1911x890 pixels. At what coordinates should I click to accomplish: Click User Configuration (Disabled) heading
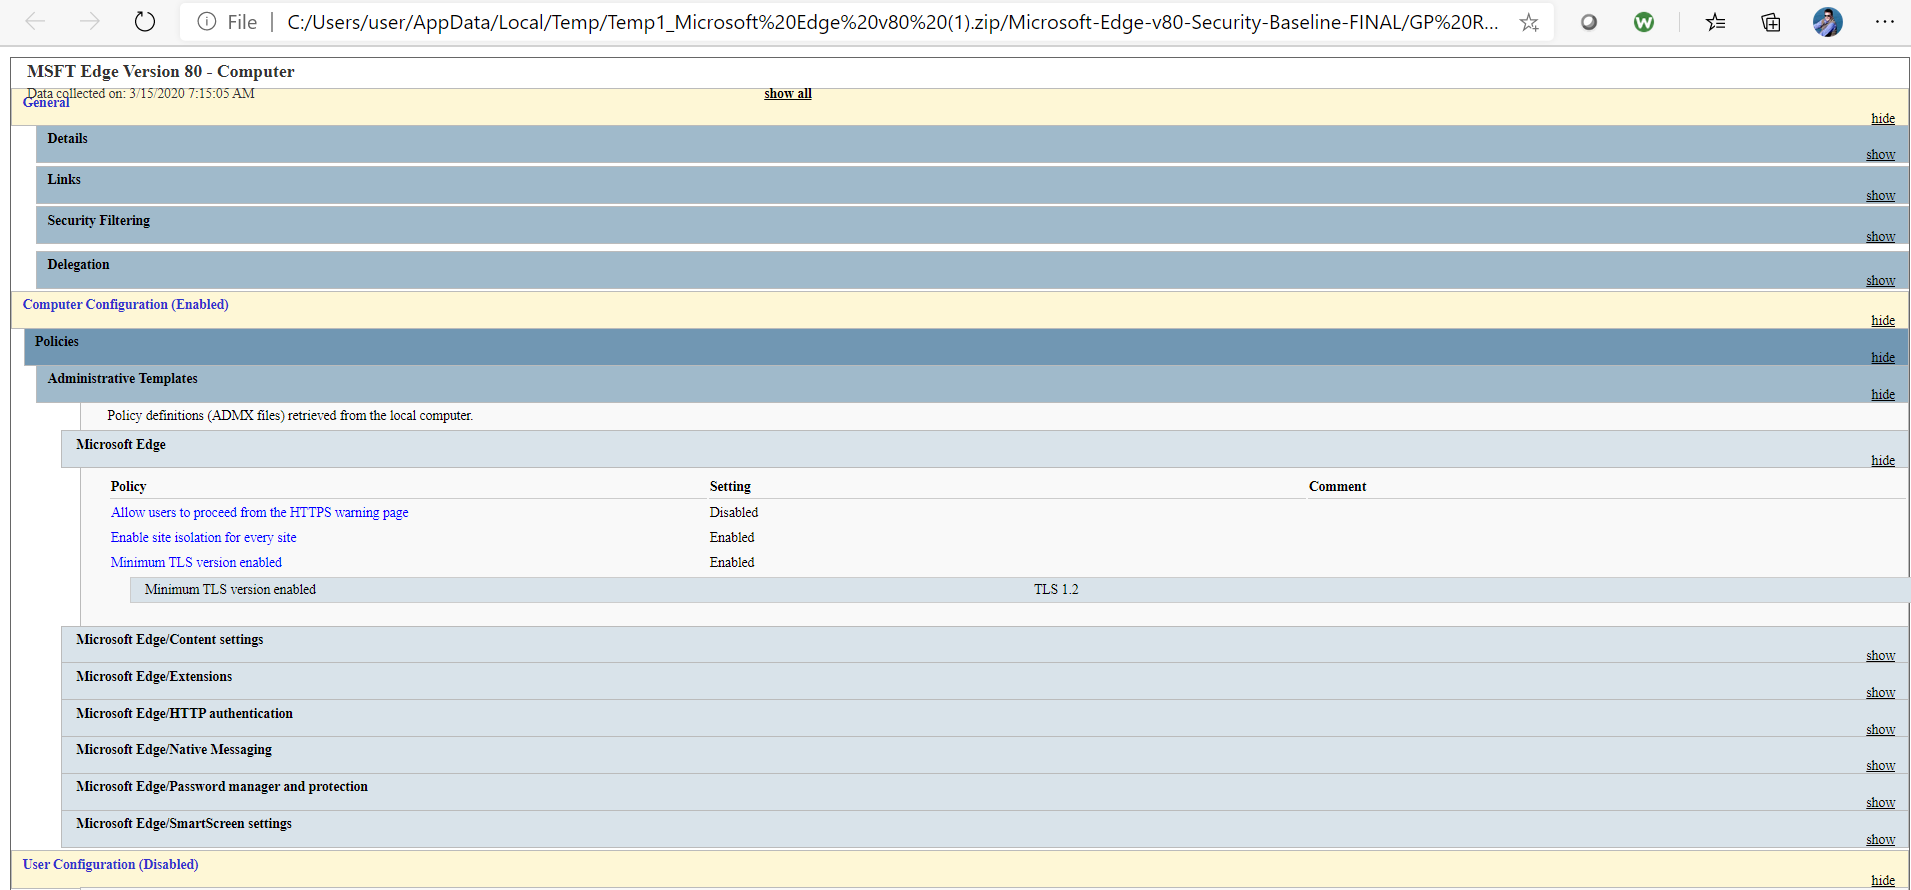[x=110, y=864]
